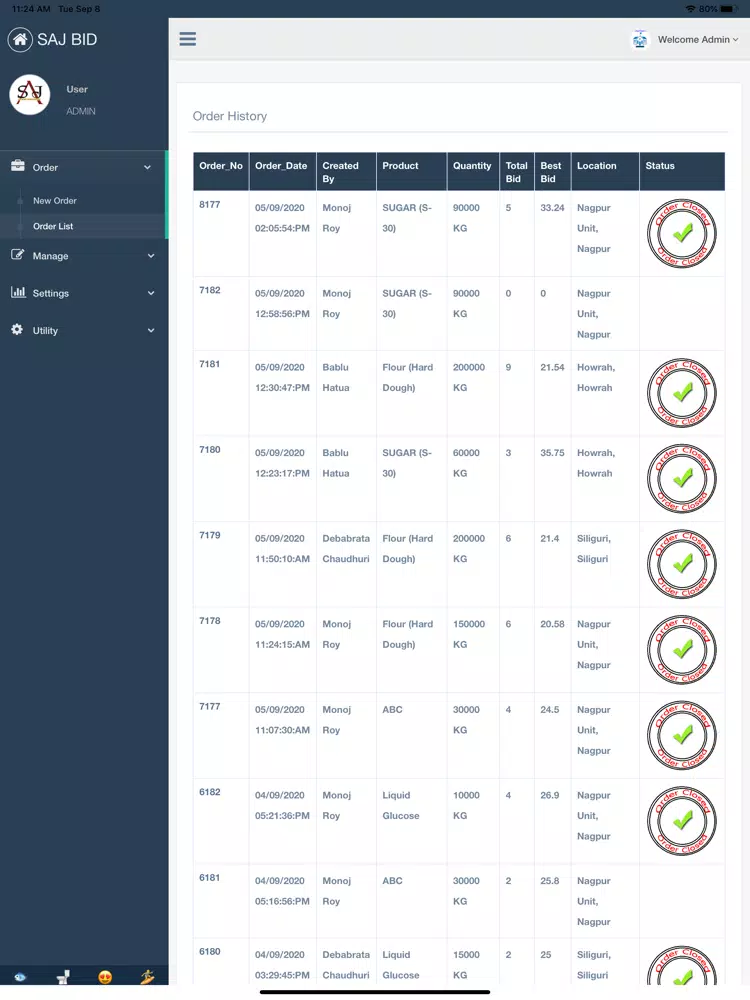Click the ADMIN role label under User
750x1000 pixels.
coord(81,111)
